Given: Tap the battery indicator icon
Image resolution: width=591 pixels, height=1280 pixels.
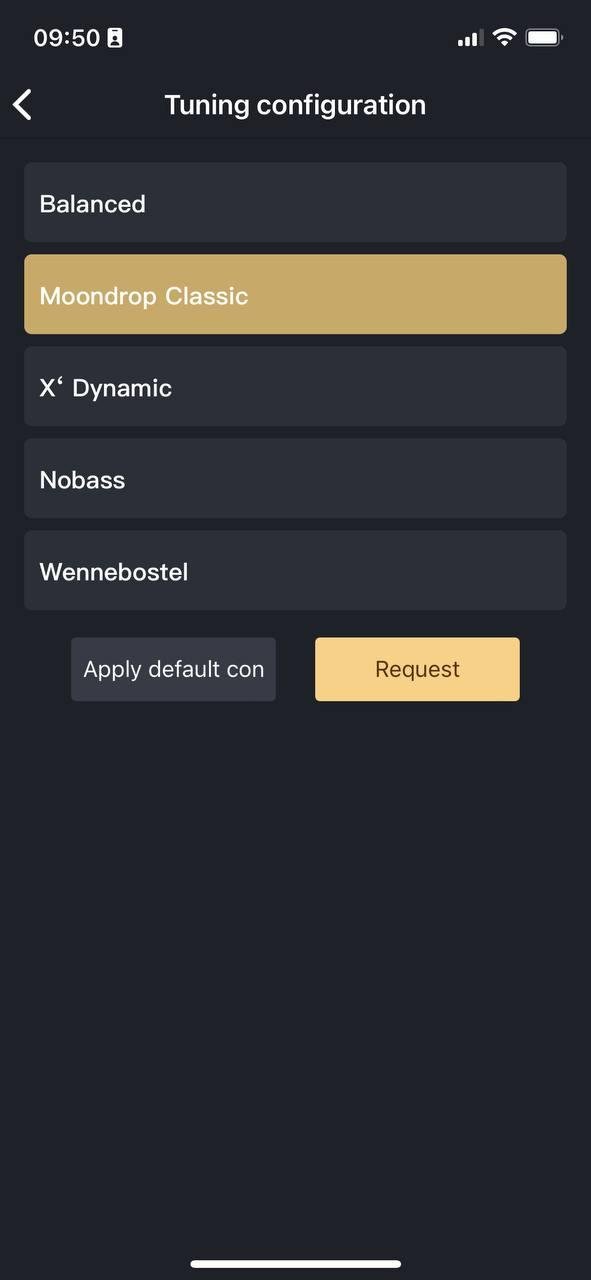Looking at the screenshot, I should 544,38.
